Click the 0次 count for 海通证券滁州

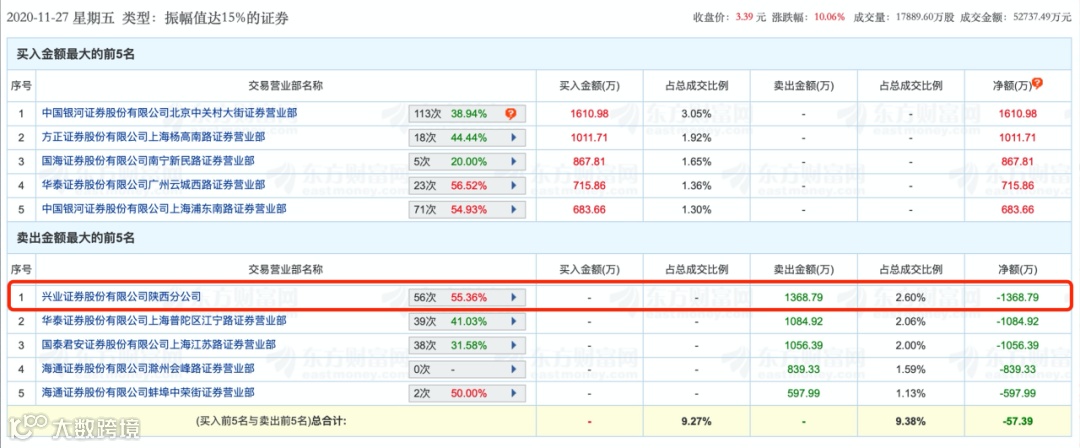pyautogui.click(x=422, y=369)
